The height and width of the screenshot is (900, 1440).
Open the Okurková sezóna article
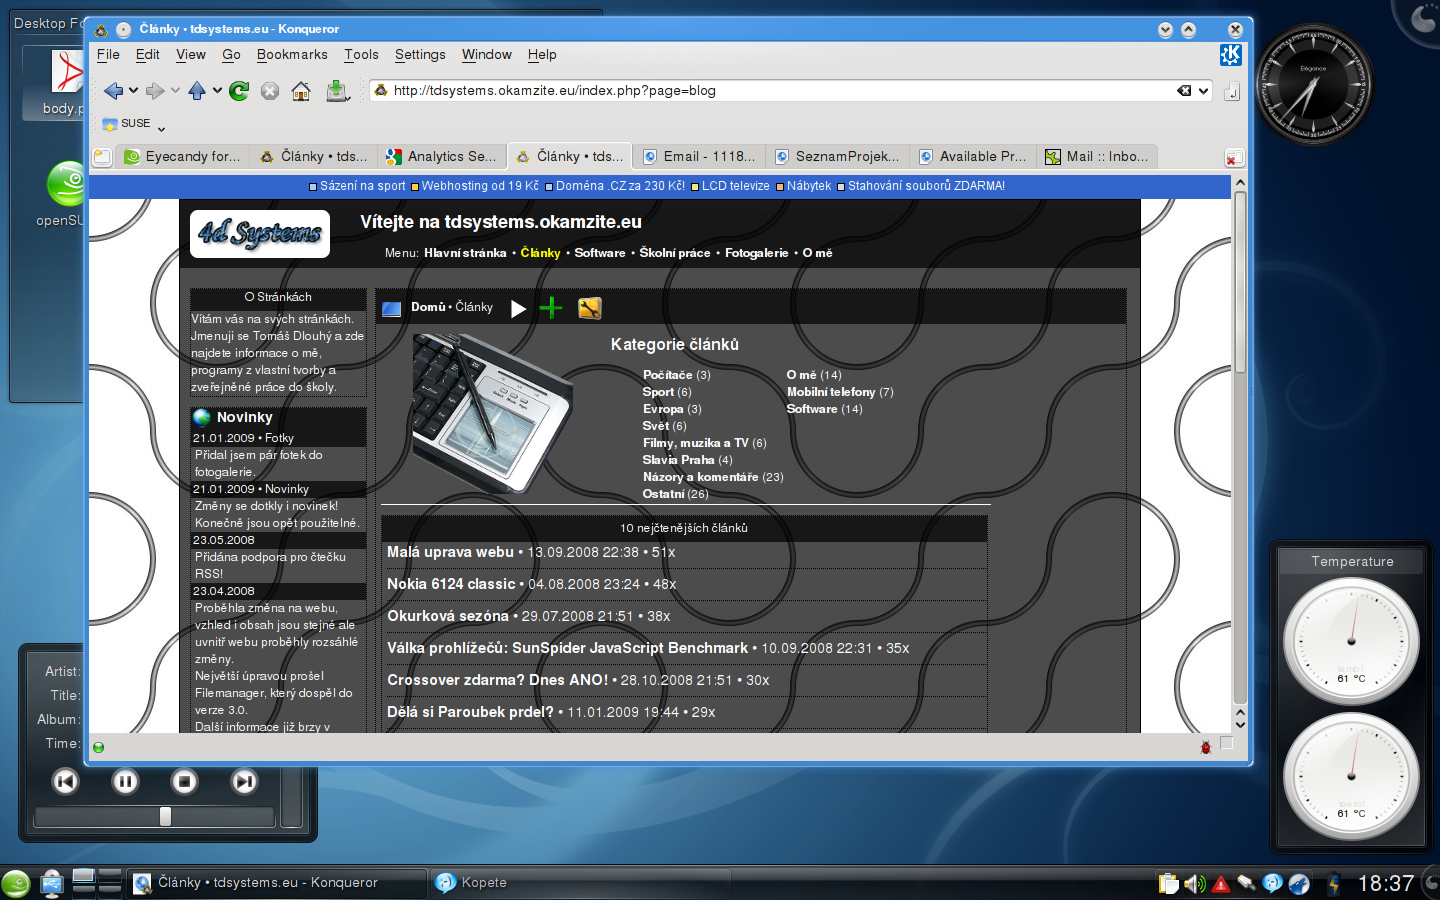tap(448, 616)
